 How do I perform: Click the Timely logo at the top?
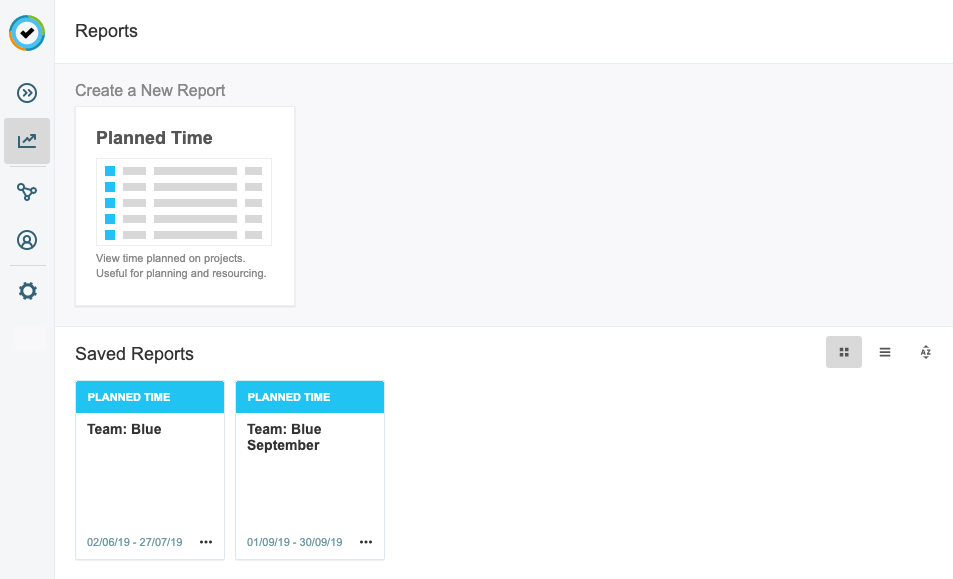26,33
